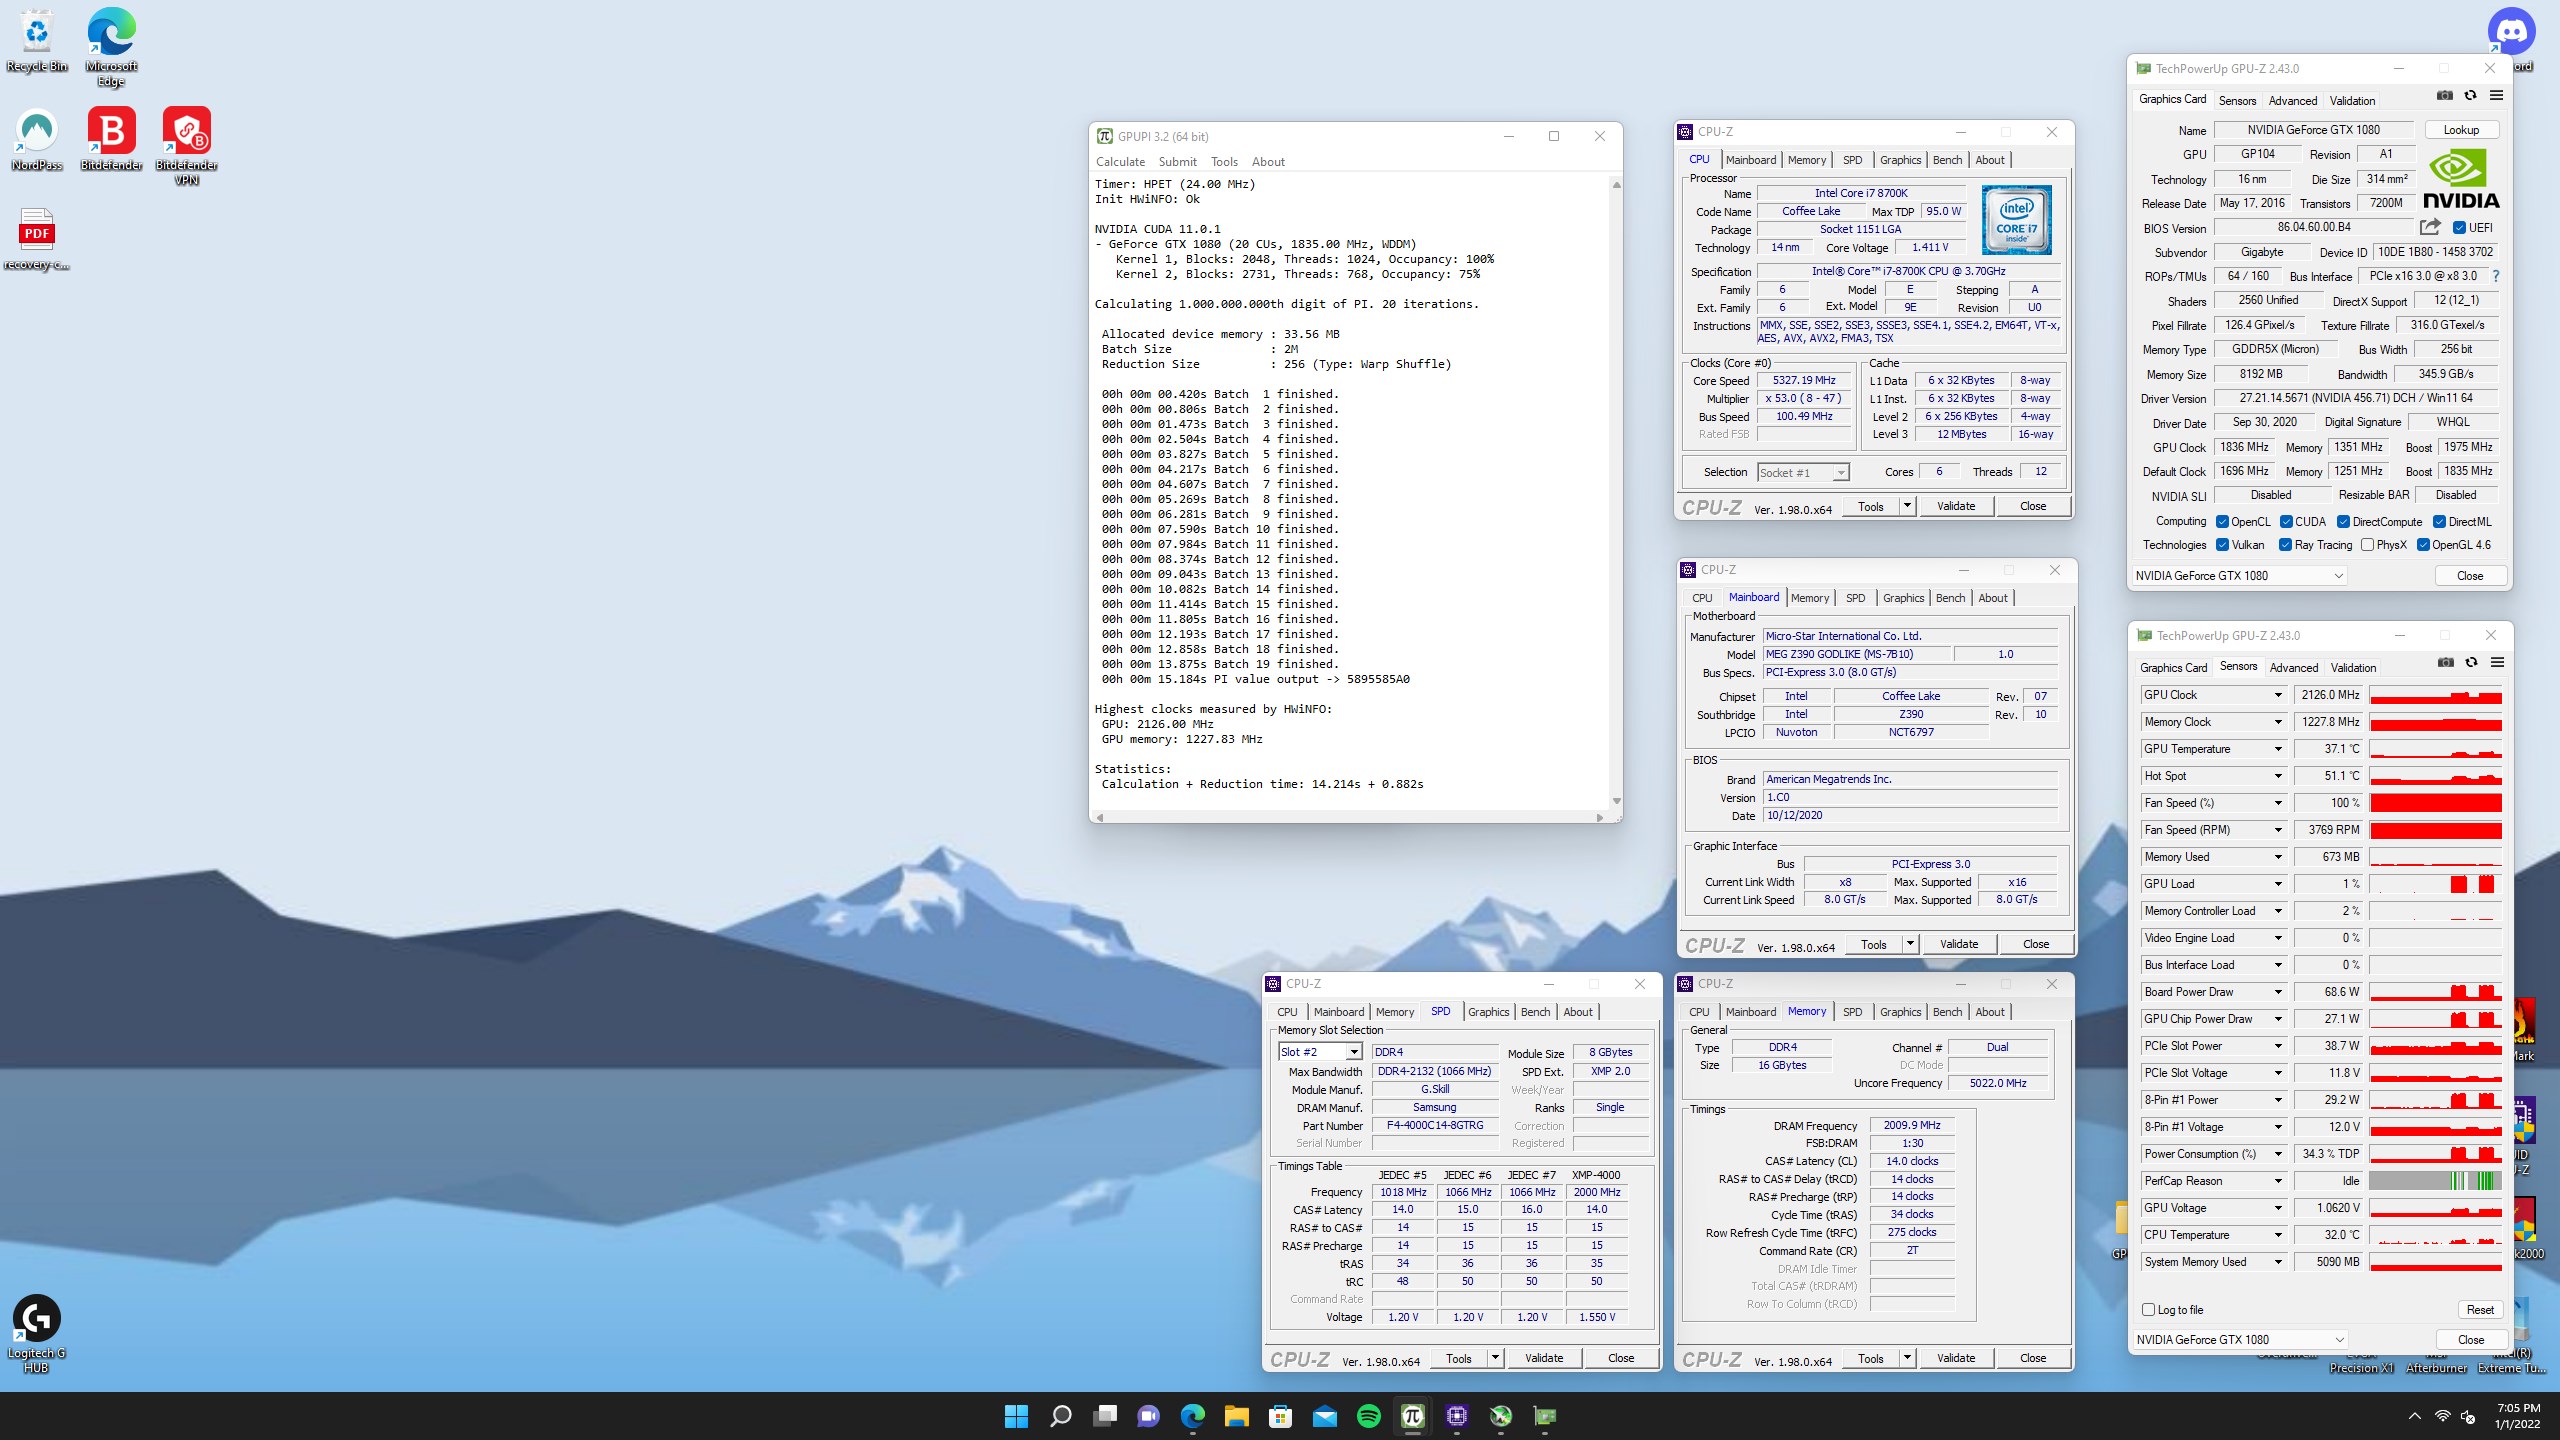Click the Lookup button in GPU-Z
Viewport: 2560px width, 1440px height.
(2461, 130)
